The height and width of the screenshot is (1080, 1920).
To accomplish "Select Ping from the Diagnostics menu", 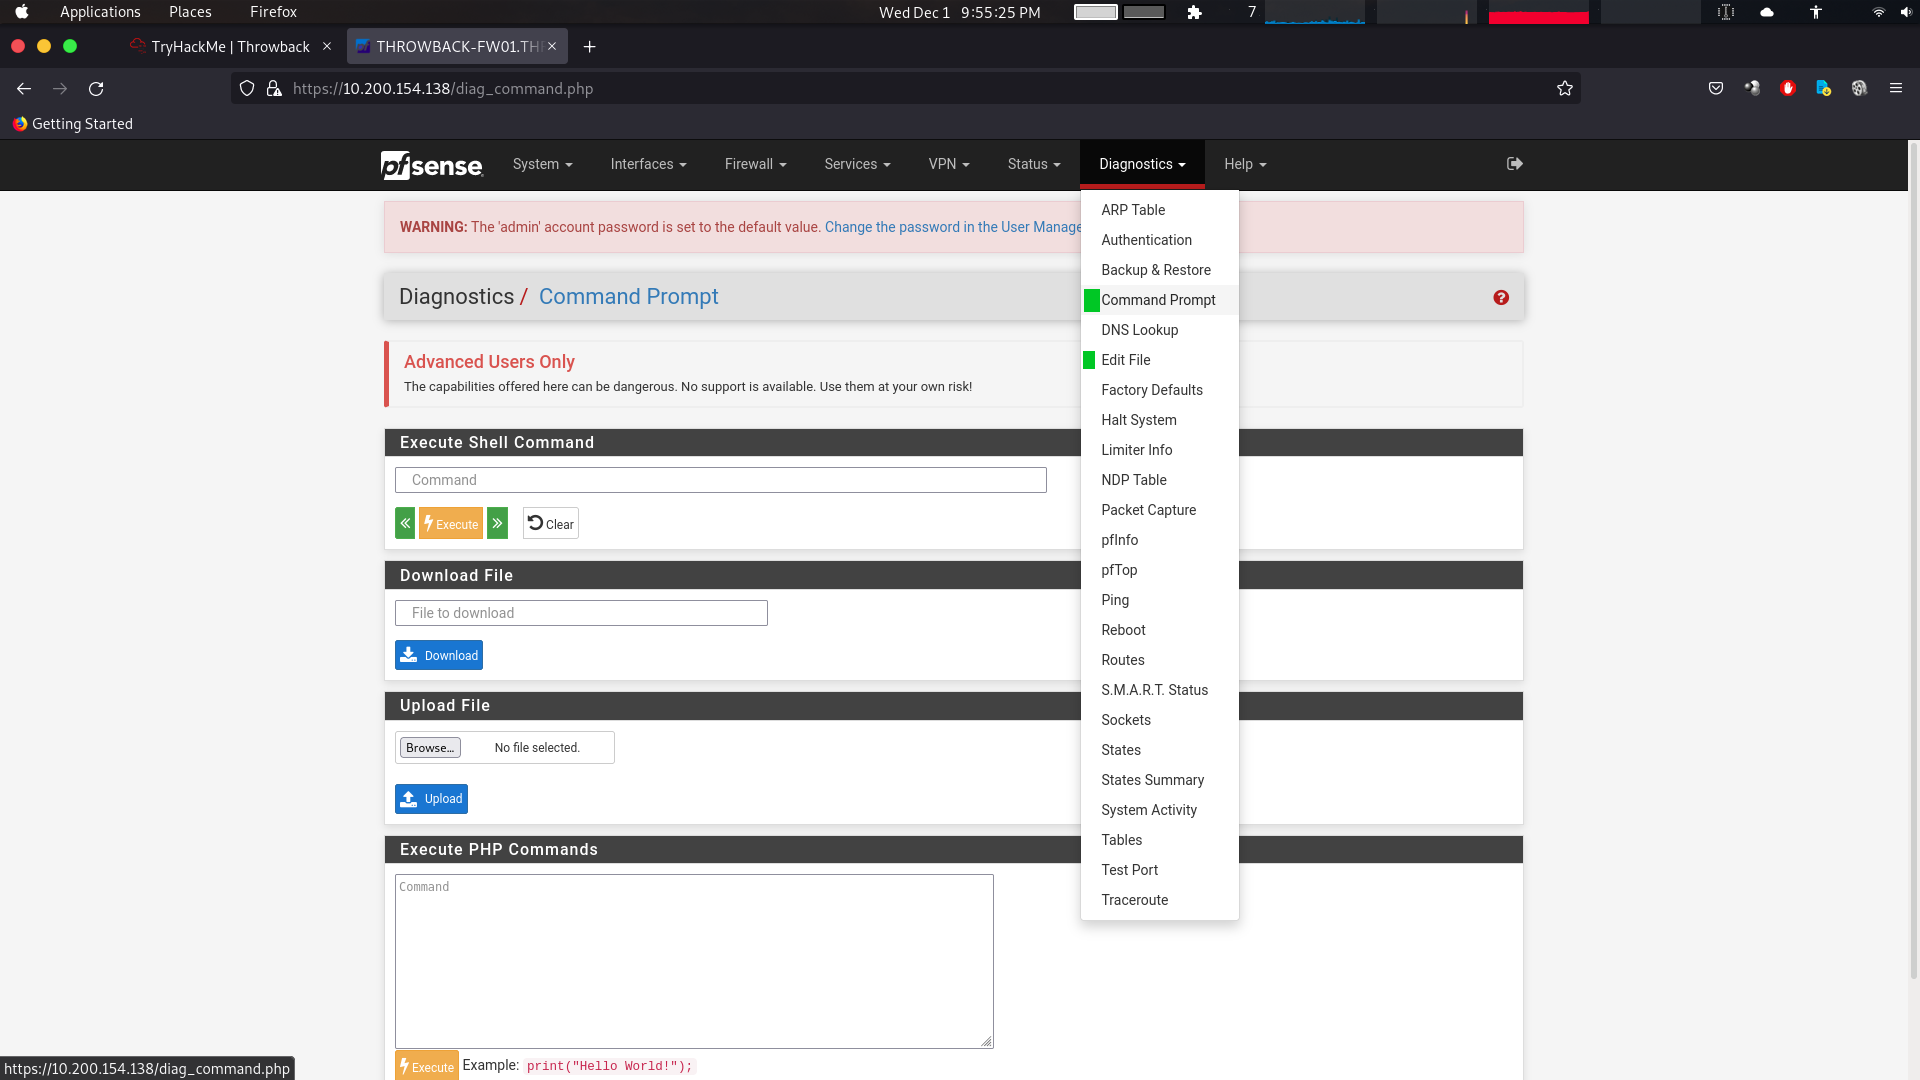I will [1115, 600].
